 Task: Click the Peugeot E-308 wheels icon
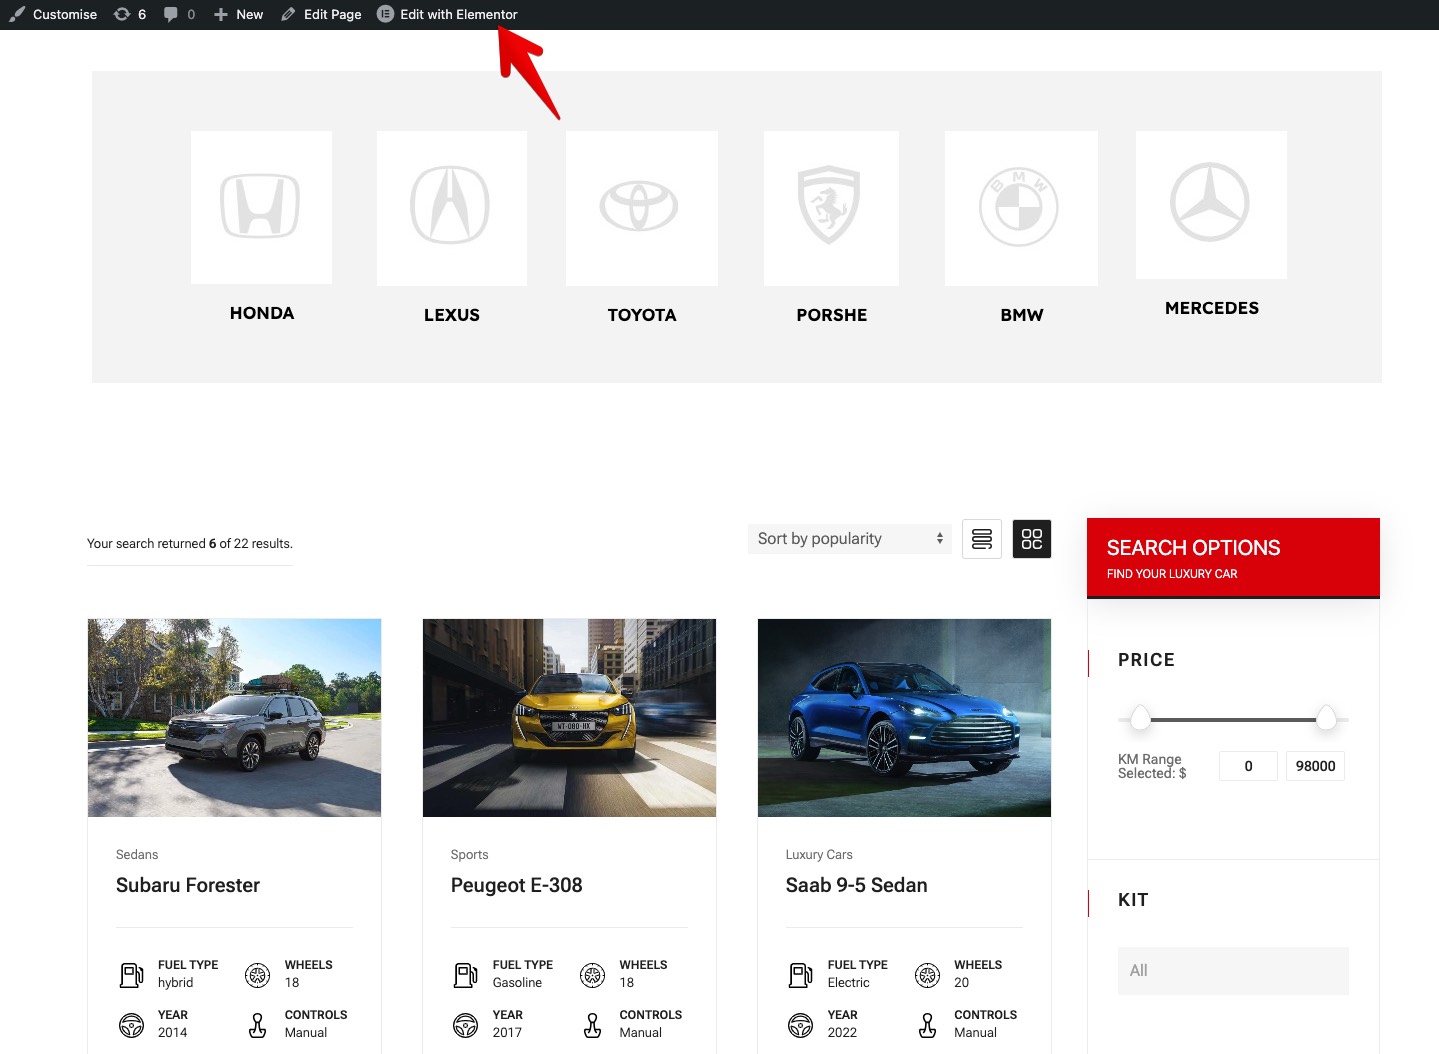click(x=593, y=975)
